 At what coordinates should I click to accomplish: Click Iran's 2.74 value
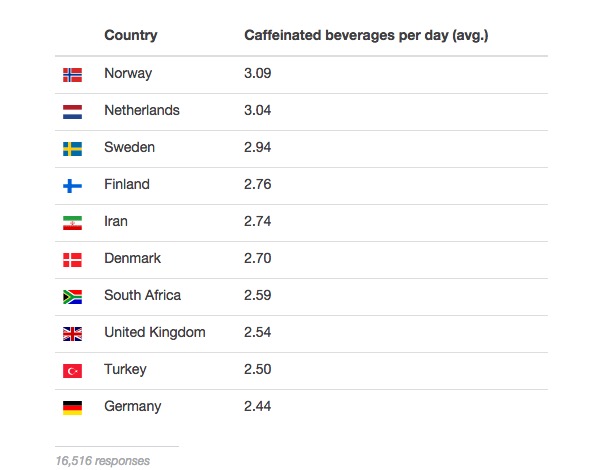[x=257, y=221]
